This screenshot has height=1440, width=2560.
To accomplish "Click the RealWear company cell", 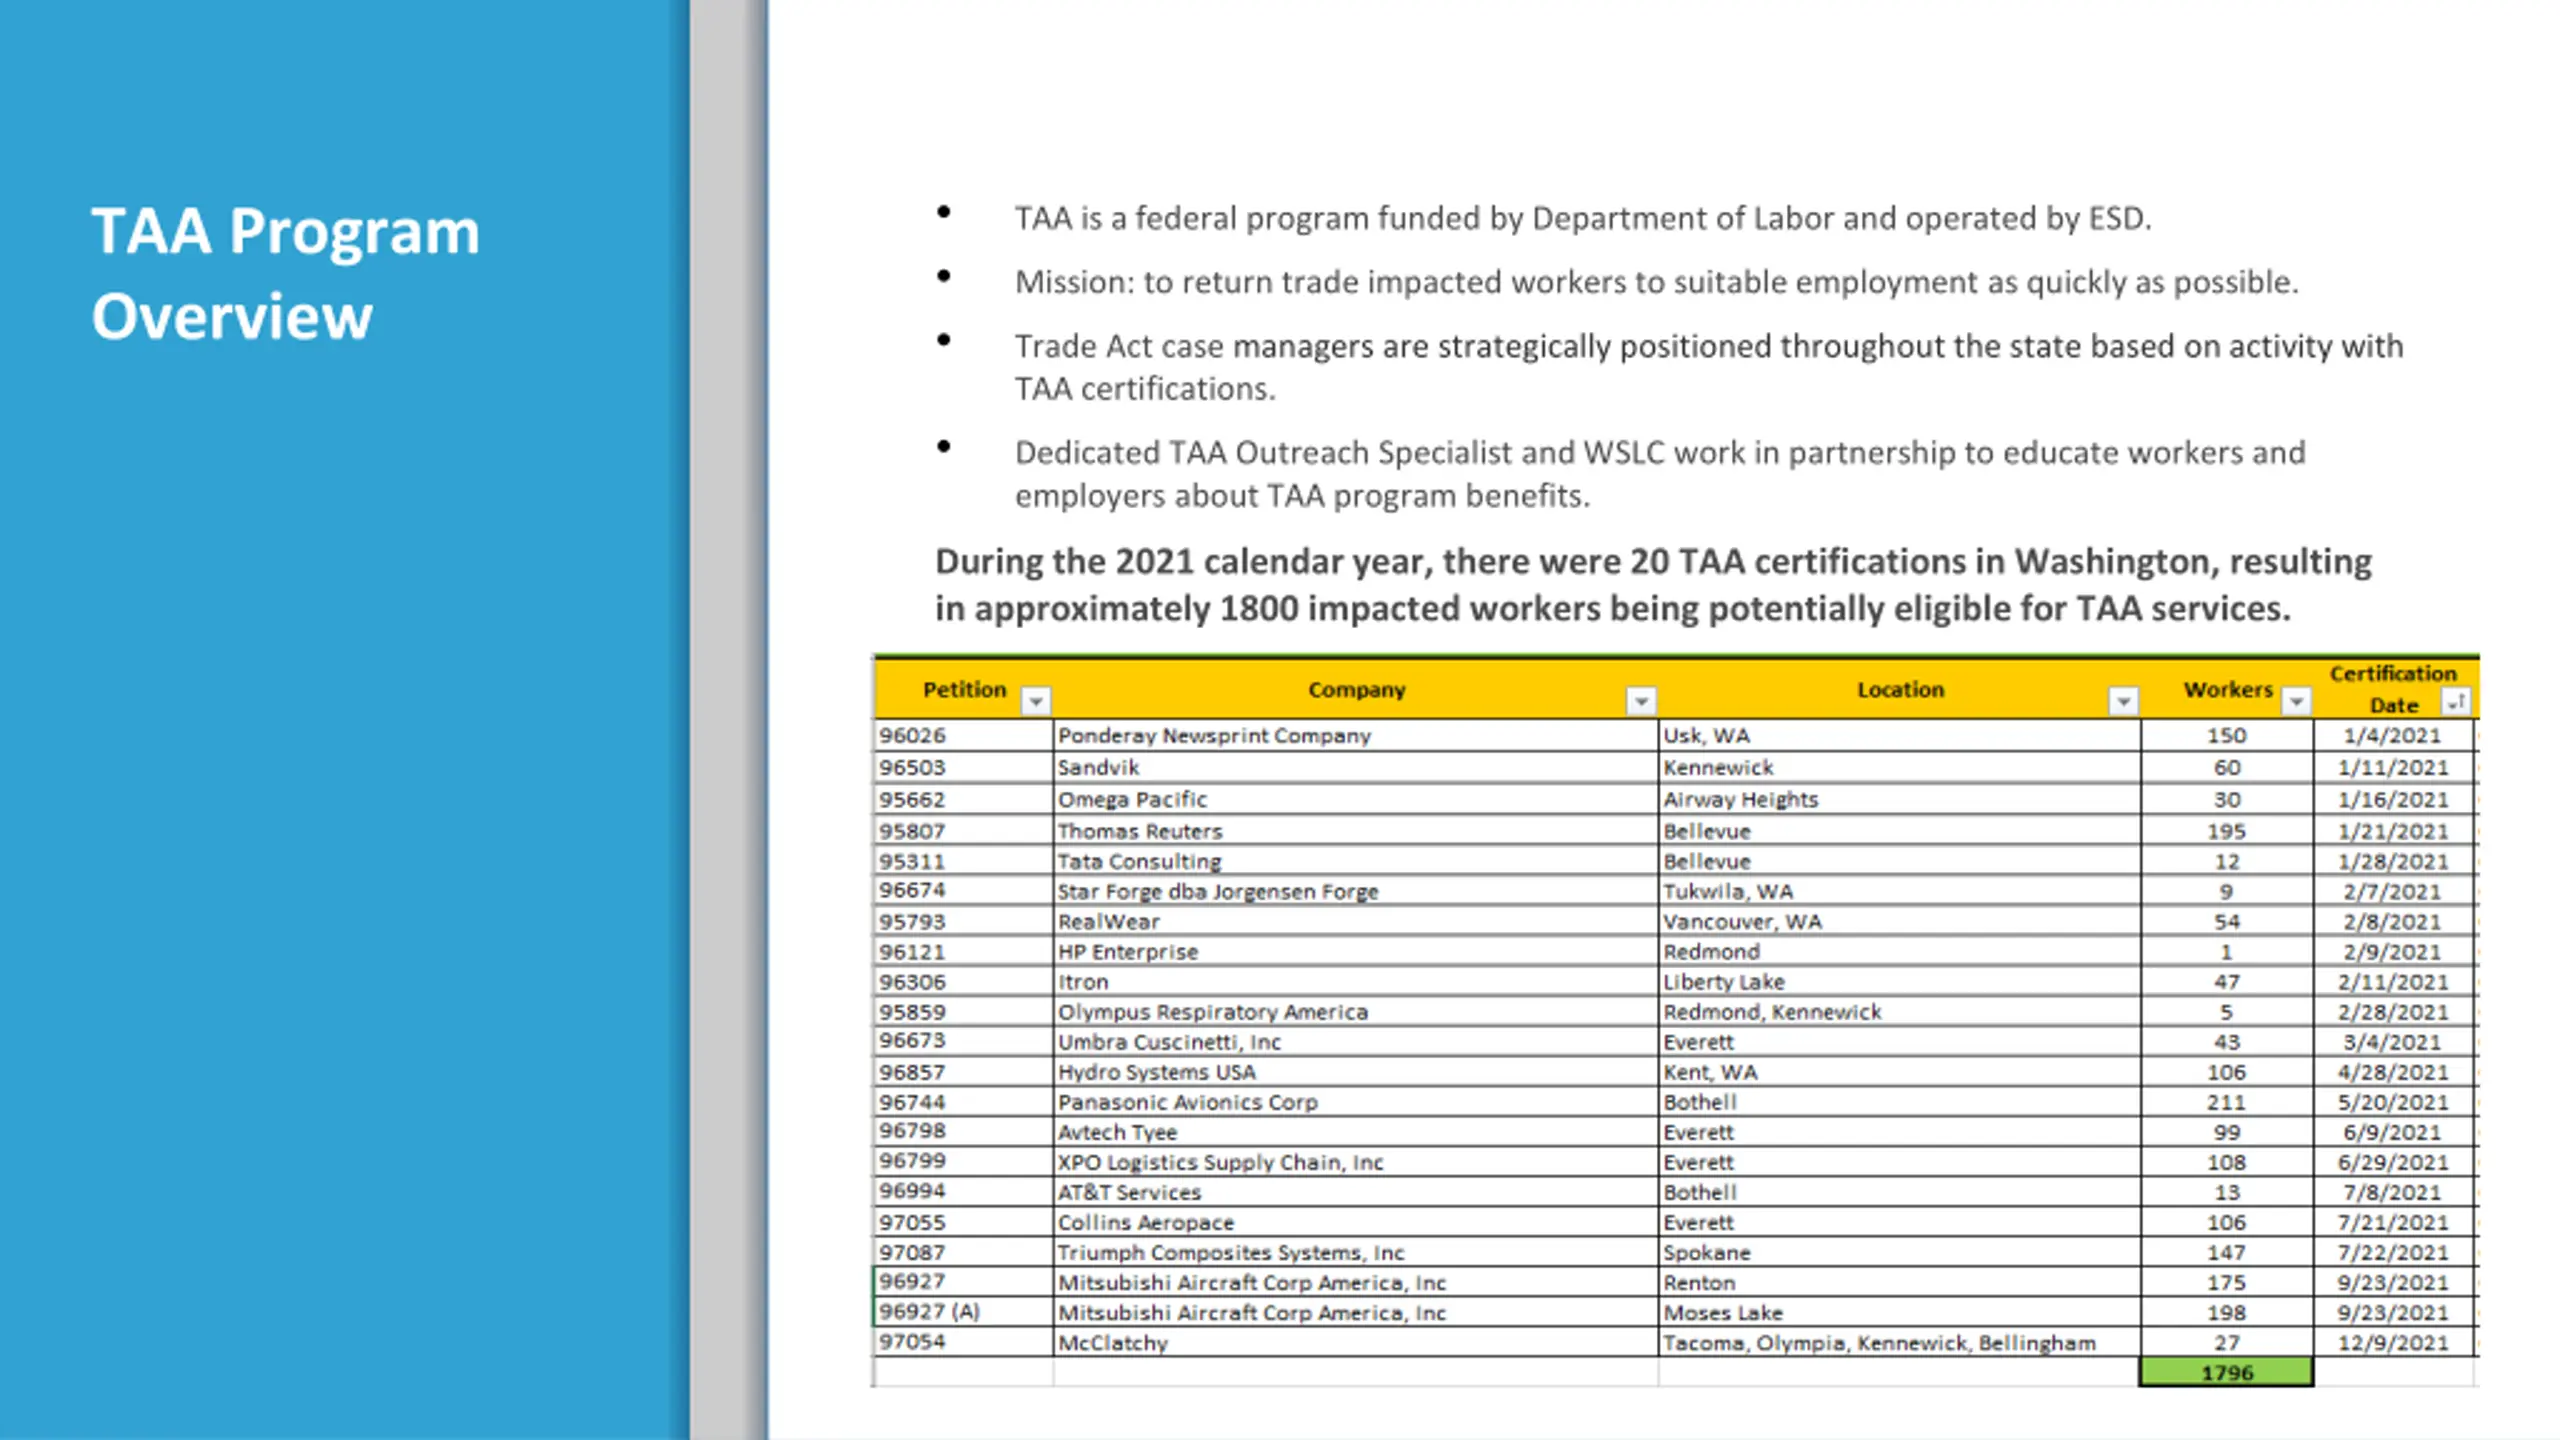I will coord(1356,921).
